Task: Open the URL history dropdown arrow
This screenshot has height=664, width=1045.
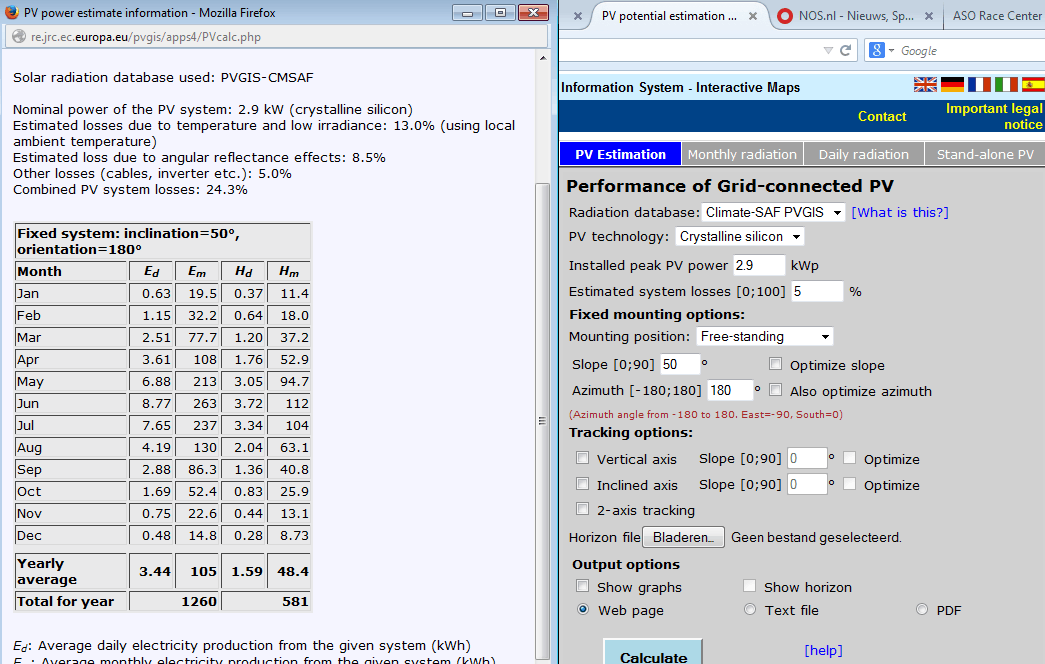Action: (x=828, y=50)
